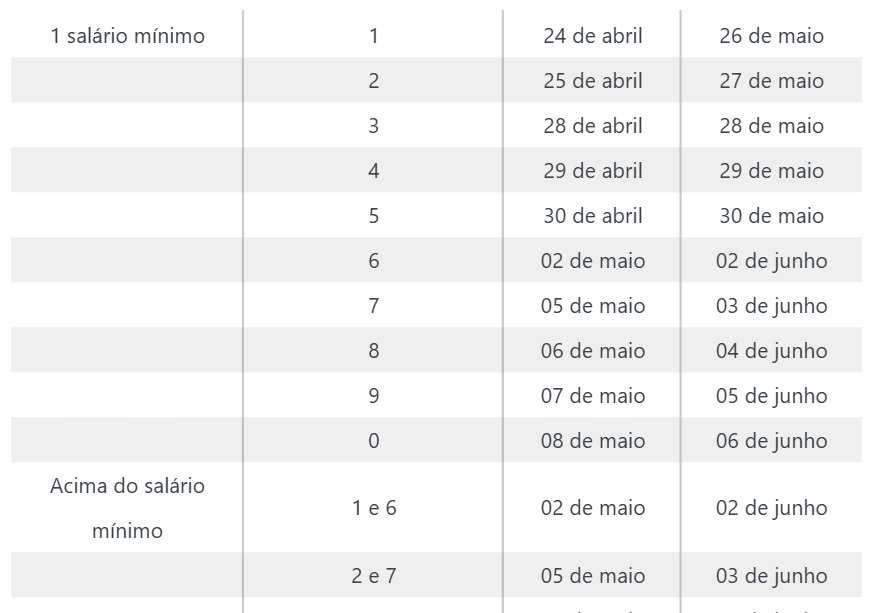Screen dimensions: 873x613
Task: Click the "1 e 6" cell
Action: click(x=374, y=508)
